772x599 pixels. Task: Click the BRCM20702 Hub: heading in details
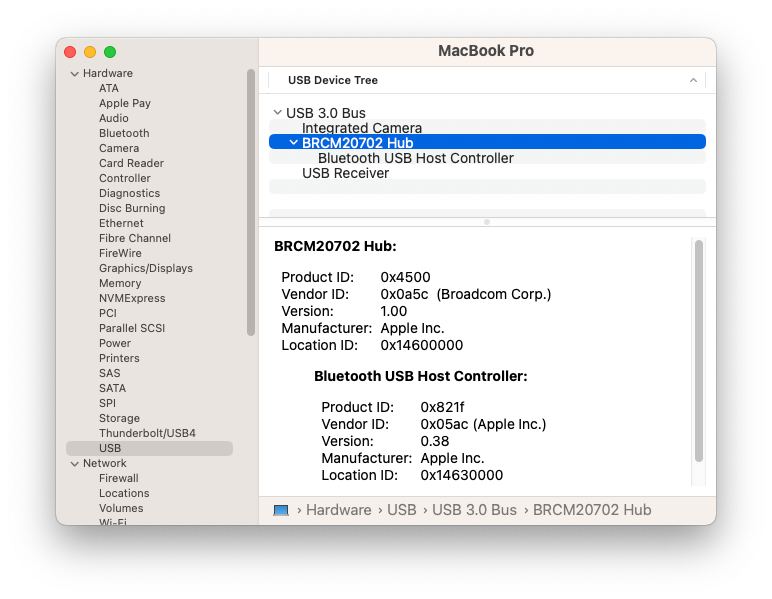[x=335, y=246]
